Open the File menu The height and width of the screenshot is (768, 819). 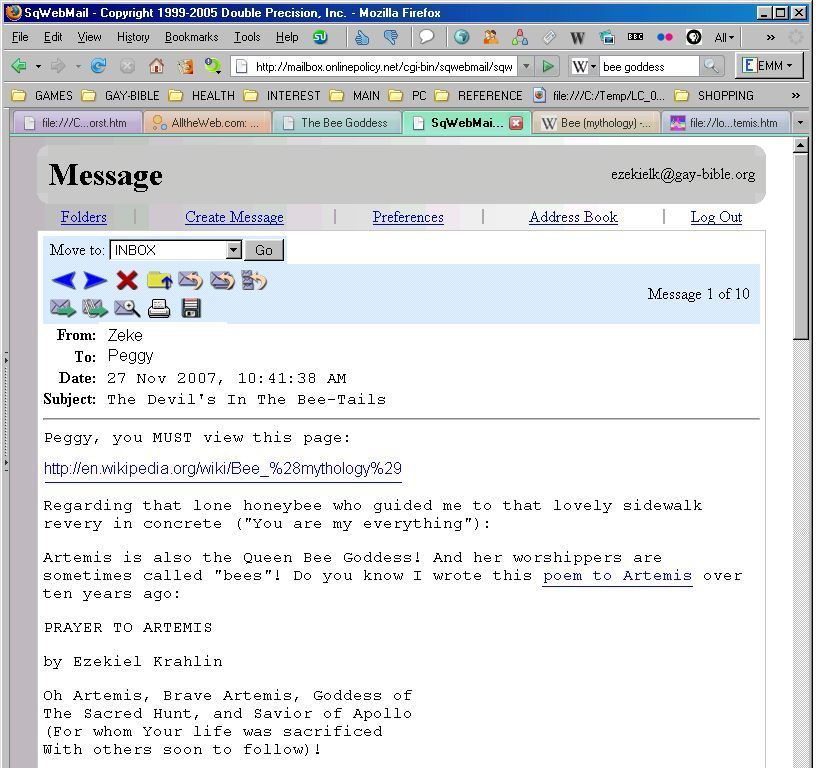pyautogui.click(x=20, y=37)
